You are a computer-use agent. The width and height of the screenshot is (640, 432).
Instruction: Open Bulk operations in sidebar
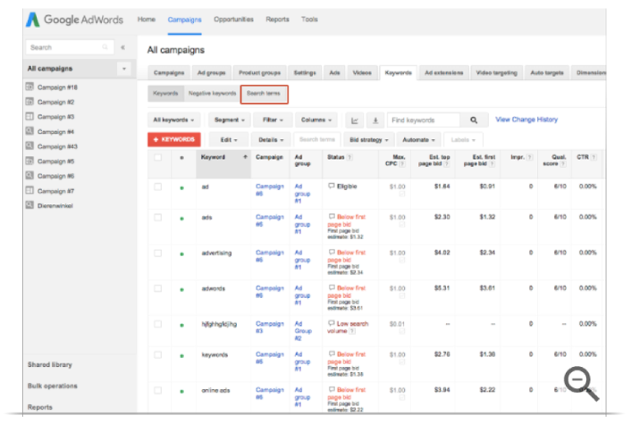[x=52, y=386]
